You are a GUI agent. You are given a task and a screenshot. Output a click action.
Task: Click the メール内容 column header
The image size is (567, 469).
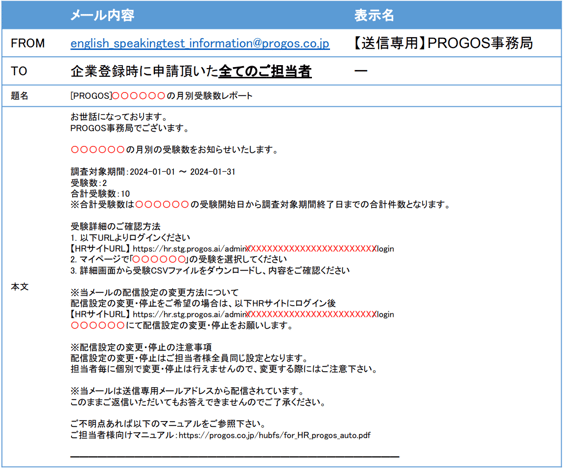(x=102, y=15)
